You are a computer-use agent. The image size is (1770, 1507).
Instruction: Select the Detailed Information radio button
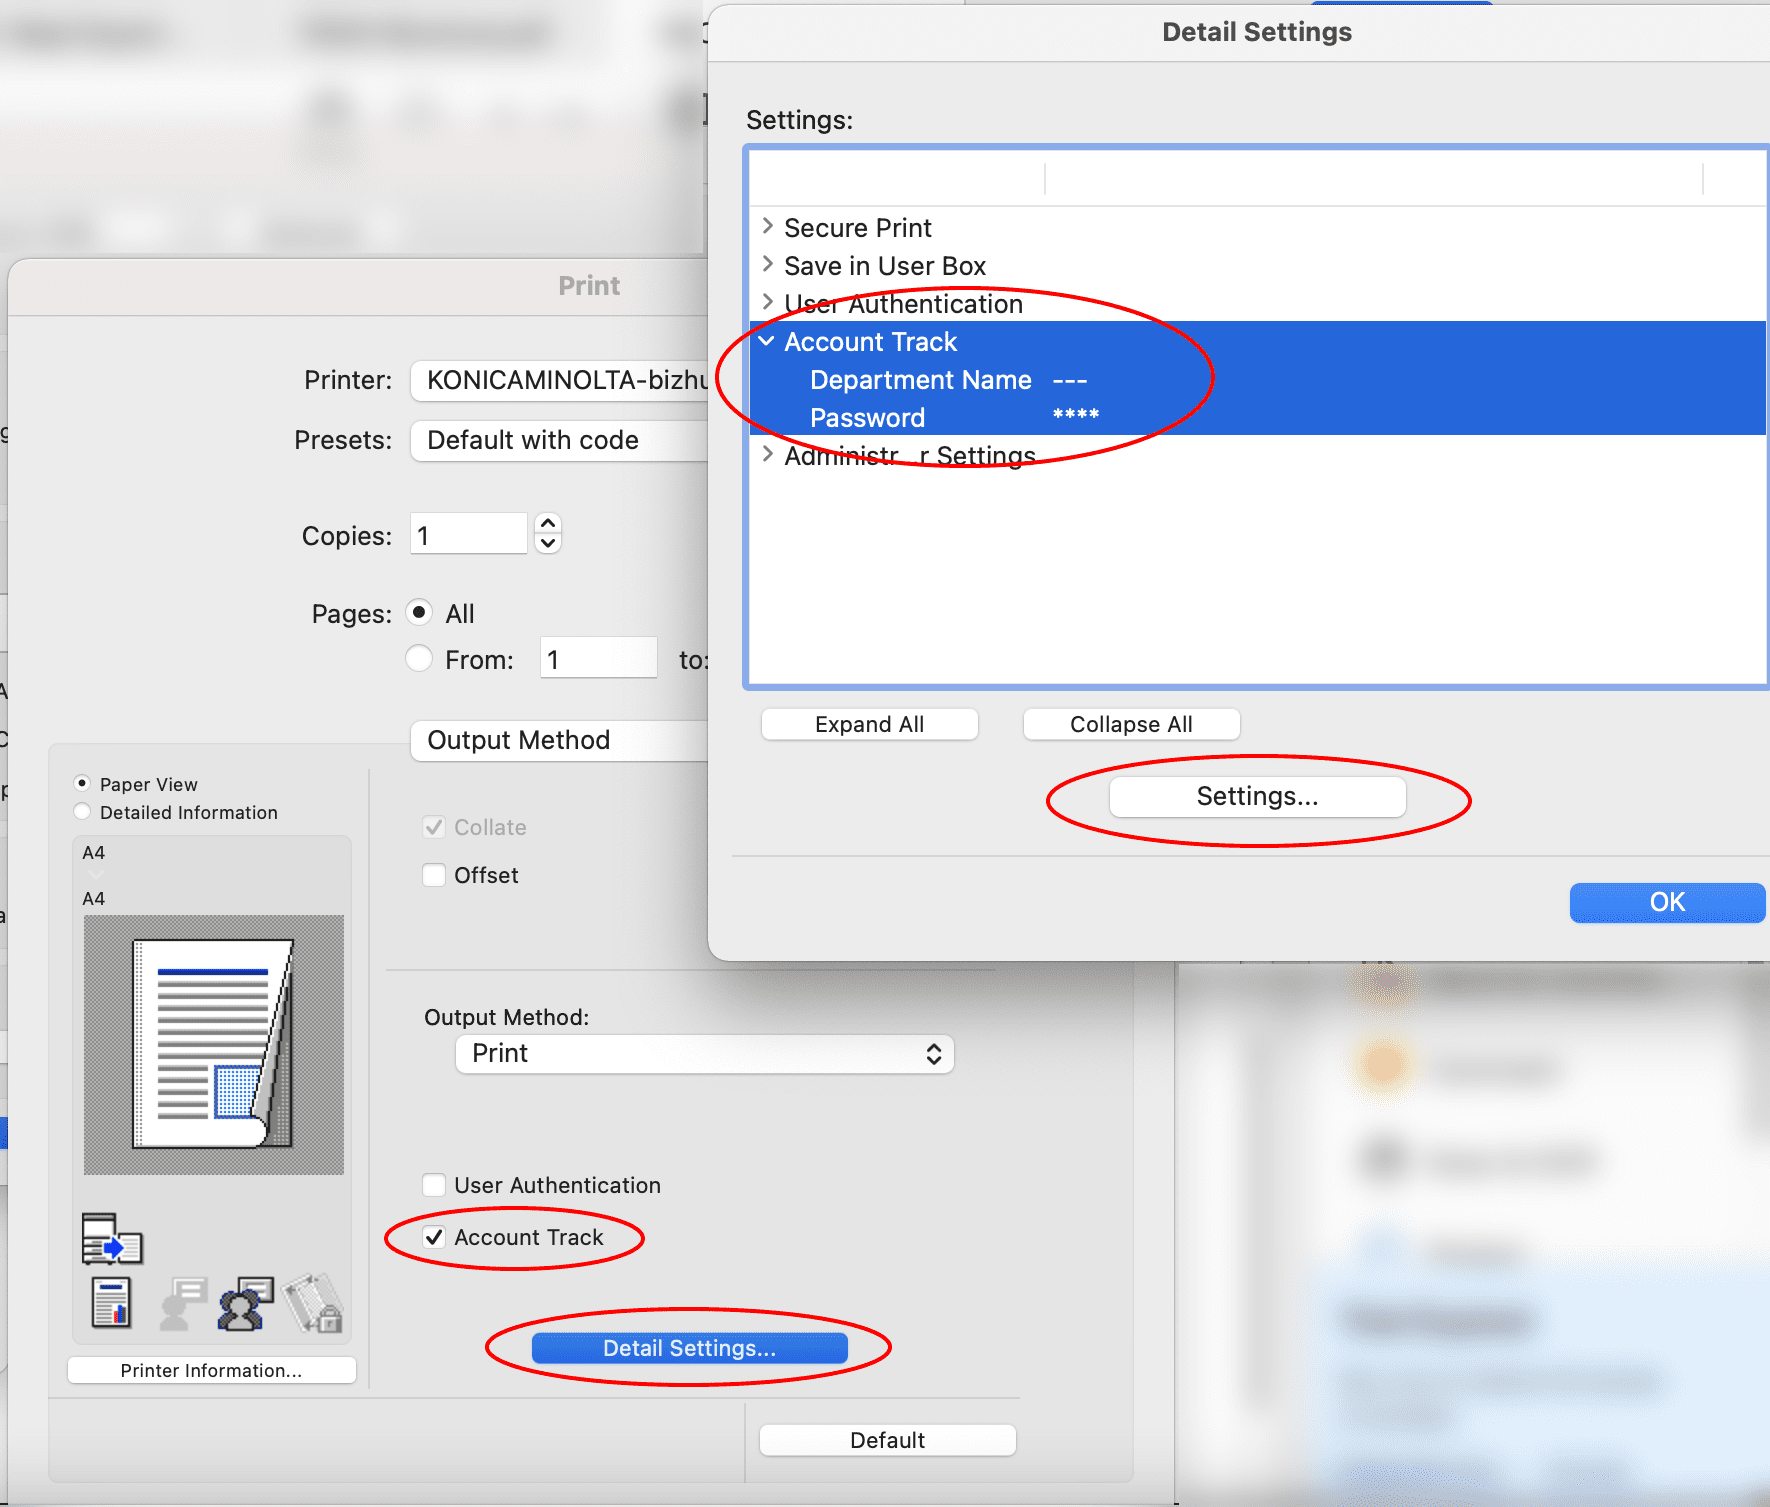pos(82,811)
